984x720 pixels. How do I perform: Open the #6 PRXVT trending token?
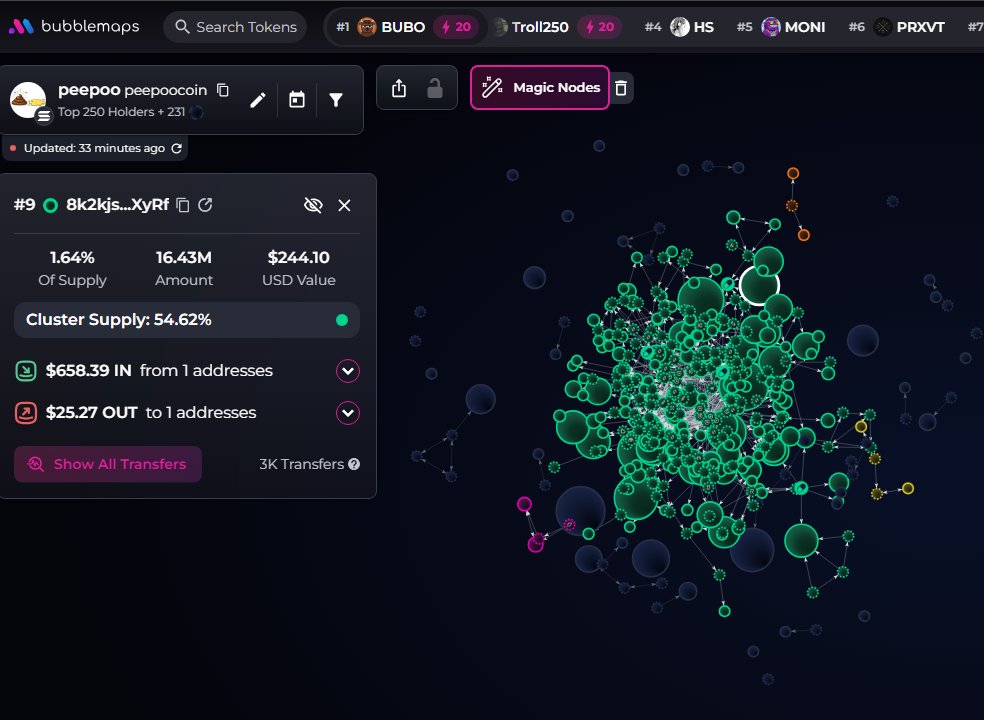pos(897,27)
